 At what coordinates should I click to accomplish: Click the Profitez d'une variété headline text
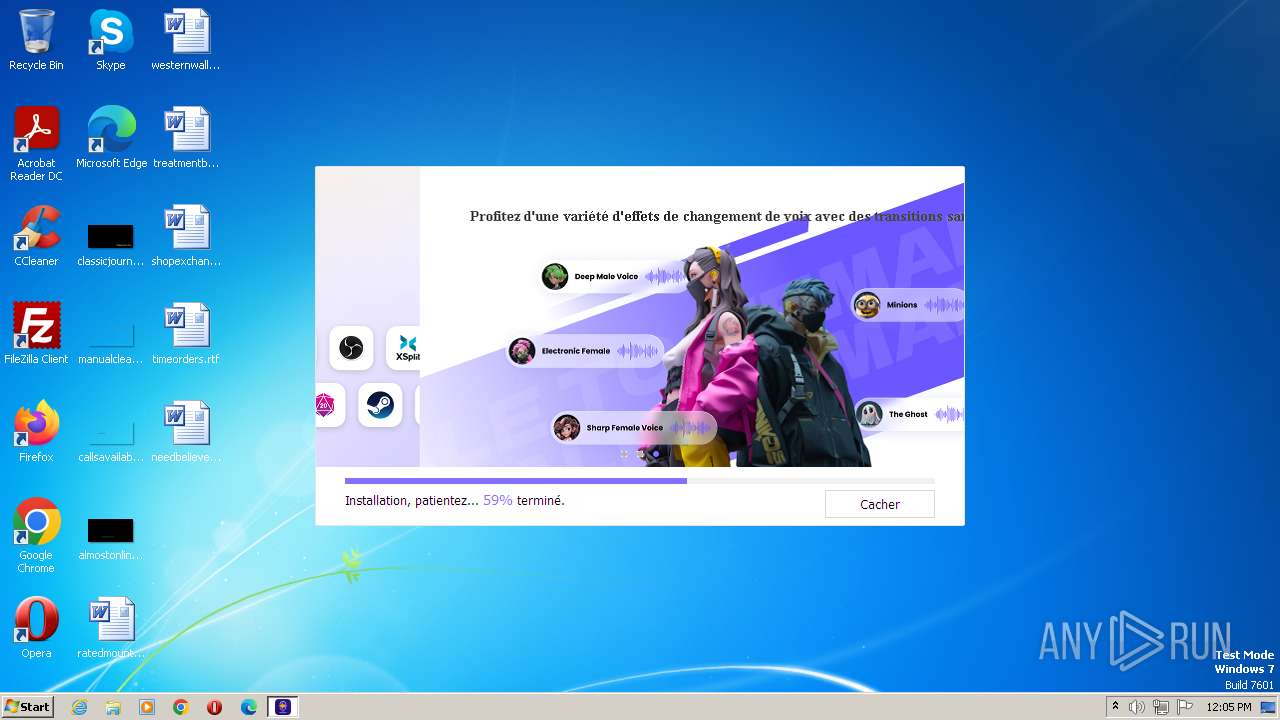[x=717, y=216]
